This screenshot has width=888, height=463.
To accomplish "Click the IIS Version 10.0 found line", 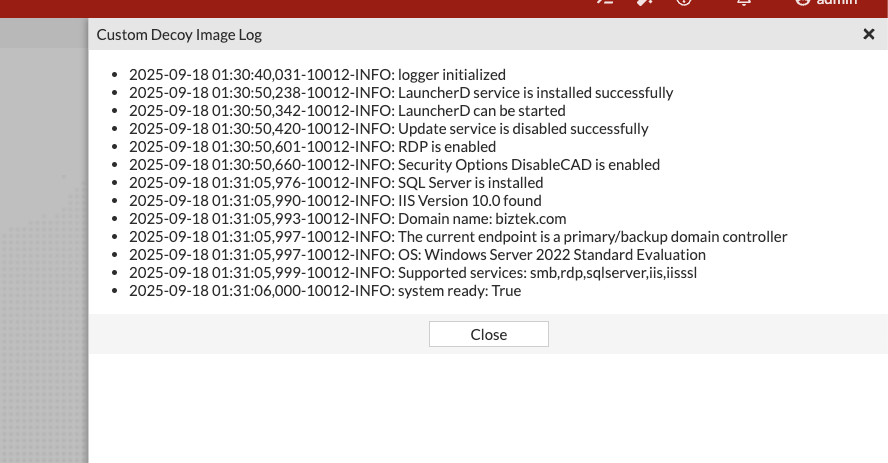I will point(335,201).
